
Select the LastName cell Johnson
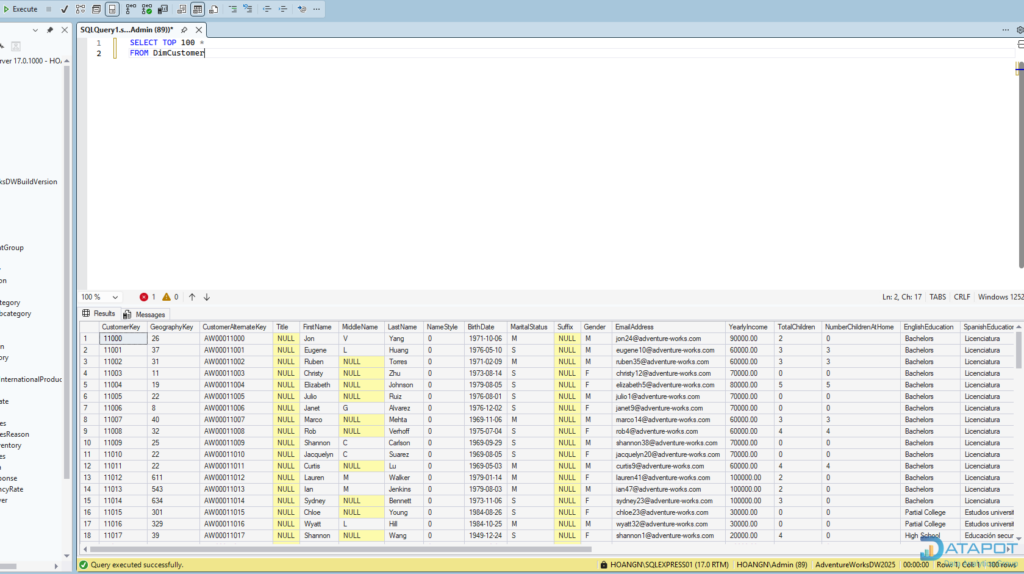403,385
